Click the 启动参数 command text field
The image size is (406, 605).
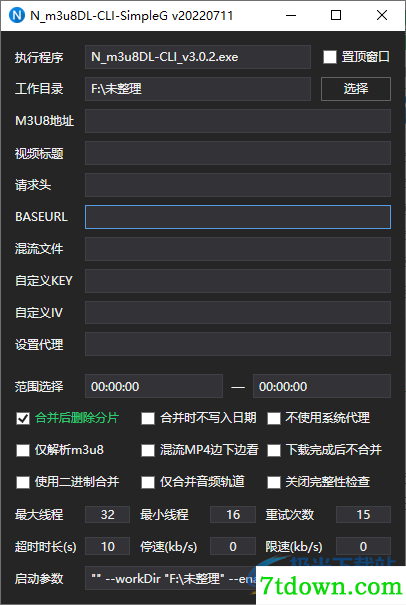point(171,578)
